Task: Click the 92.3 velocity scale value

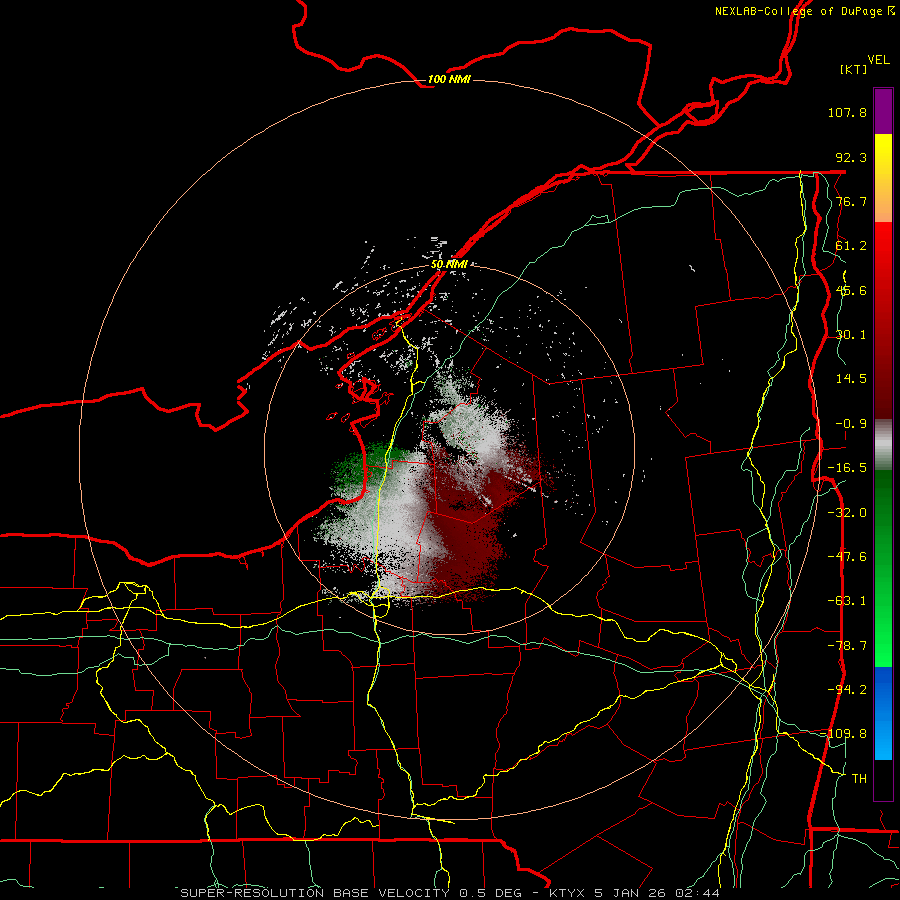Action: pos(850,157)
